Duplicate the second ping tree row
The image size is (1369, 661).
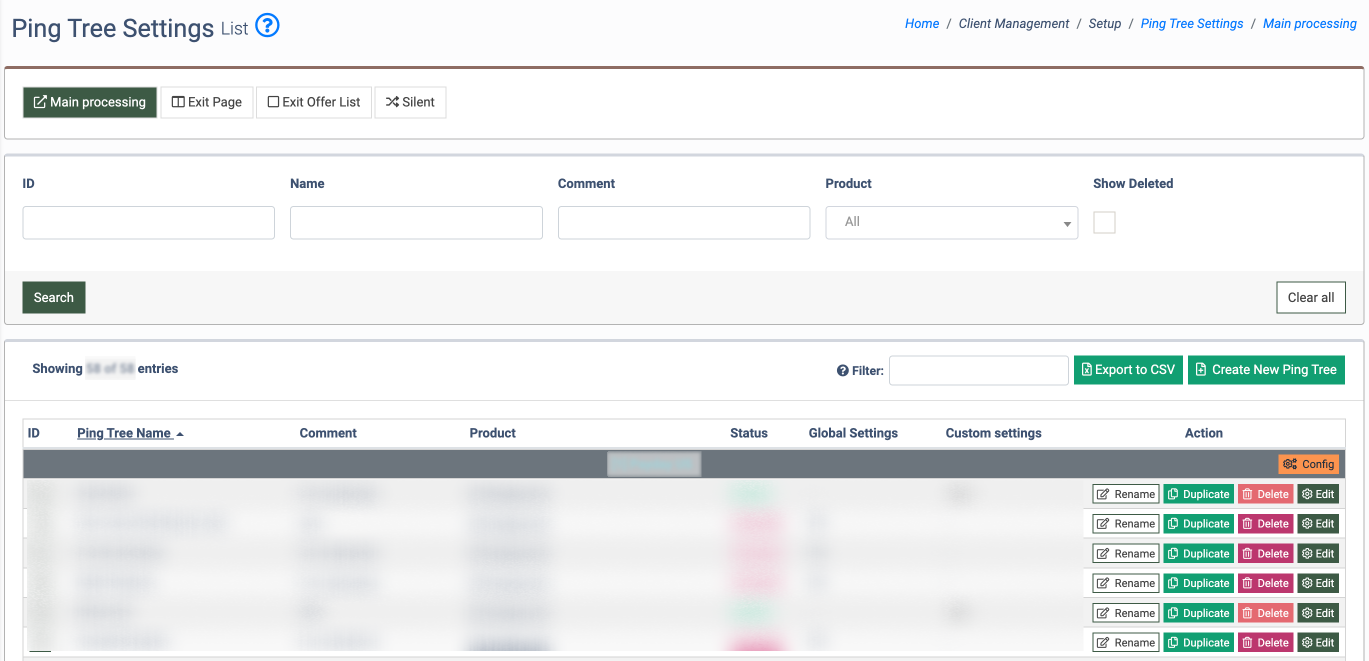tap(1198, 524)
